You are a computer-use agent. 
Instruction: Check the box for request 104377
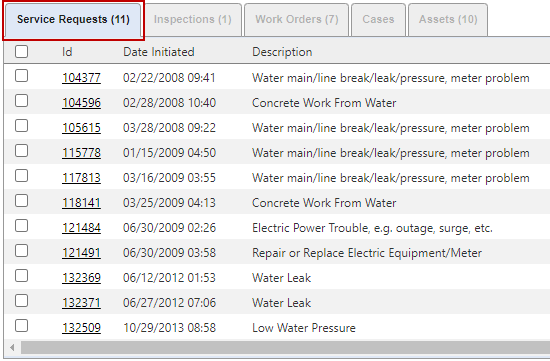coord(21,76)
